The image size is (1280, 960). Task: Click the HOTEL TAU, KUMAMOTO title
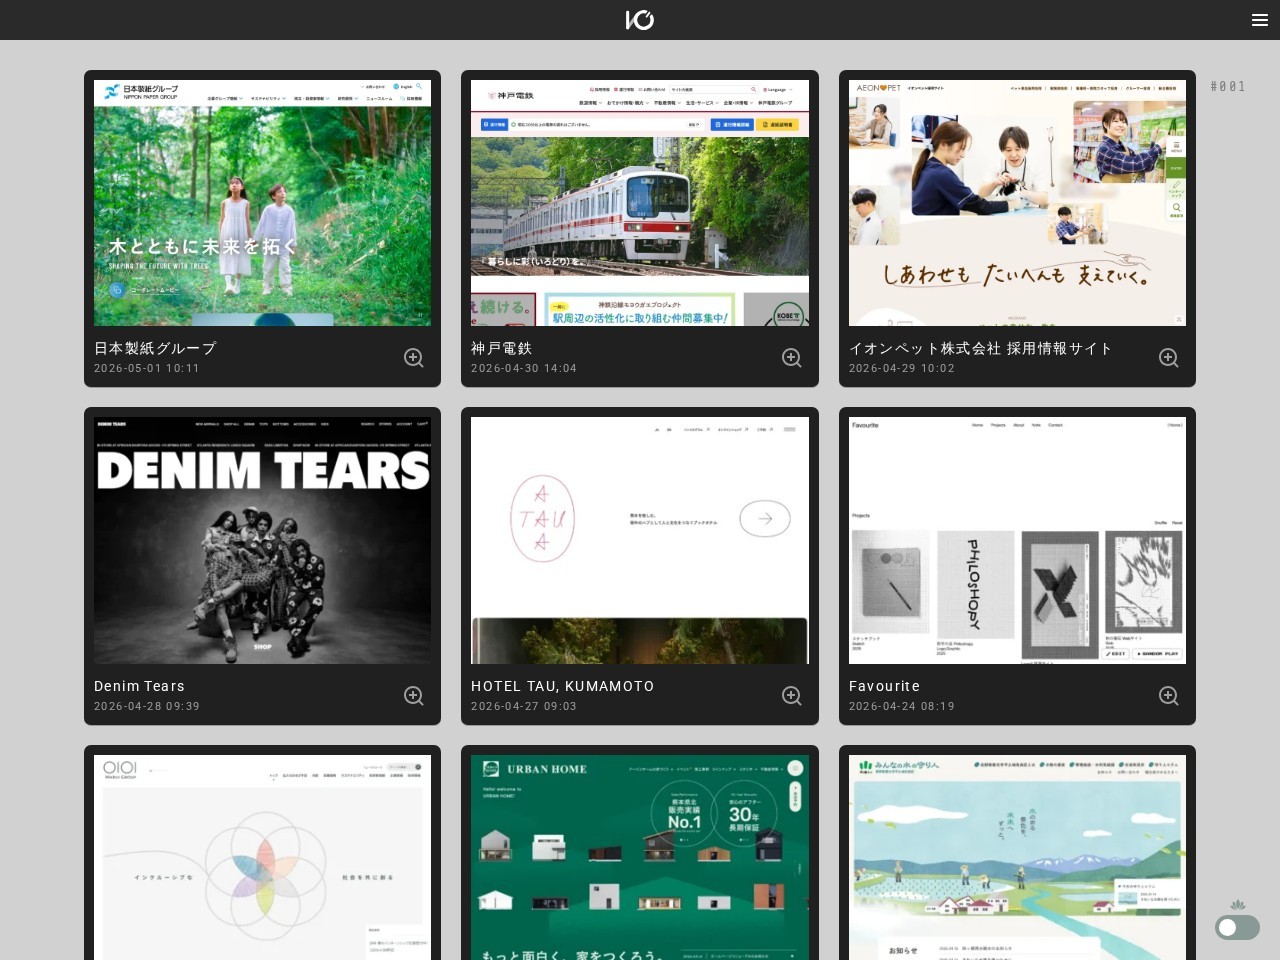coord(563,686)
